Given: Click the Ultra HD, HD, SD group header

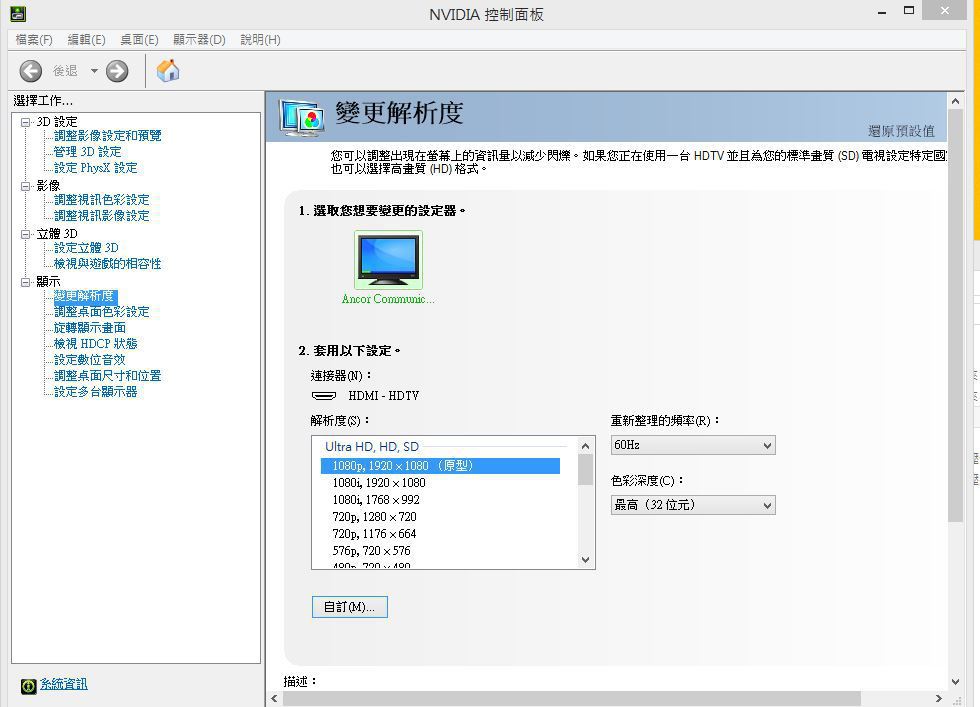Looking at the screenshot, I should [372, 446].
